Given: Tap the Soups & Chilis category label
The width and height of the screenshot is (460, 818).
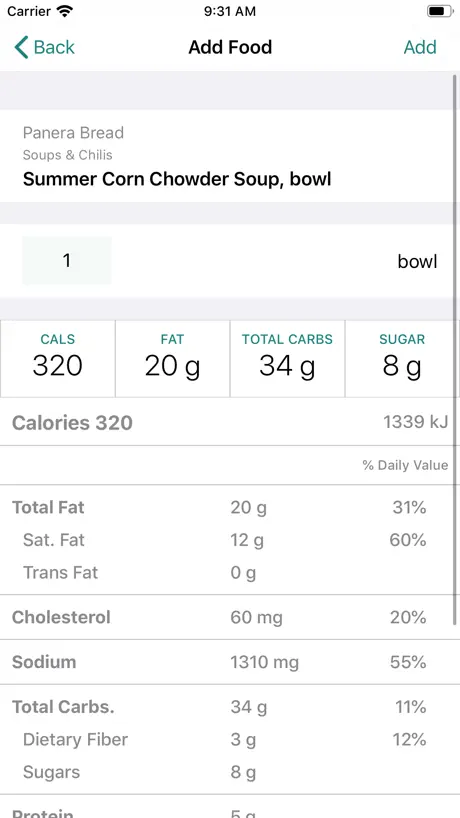Looking at the screenshot, I should coord(67,155).
